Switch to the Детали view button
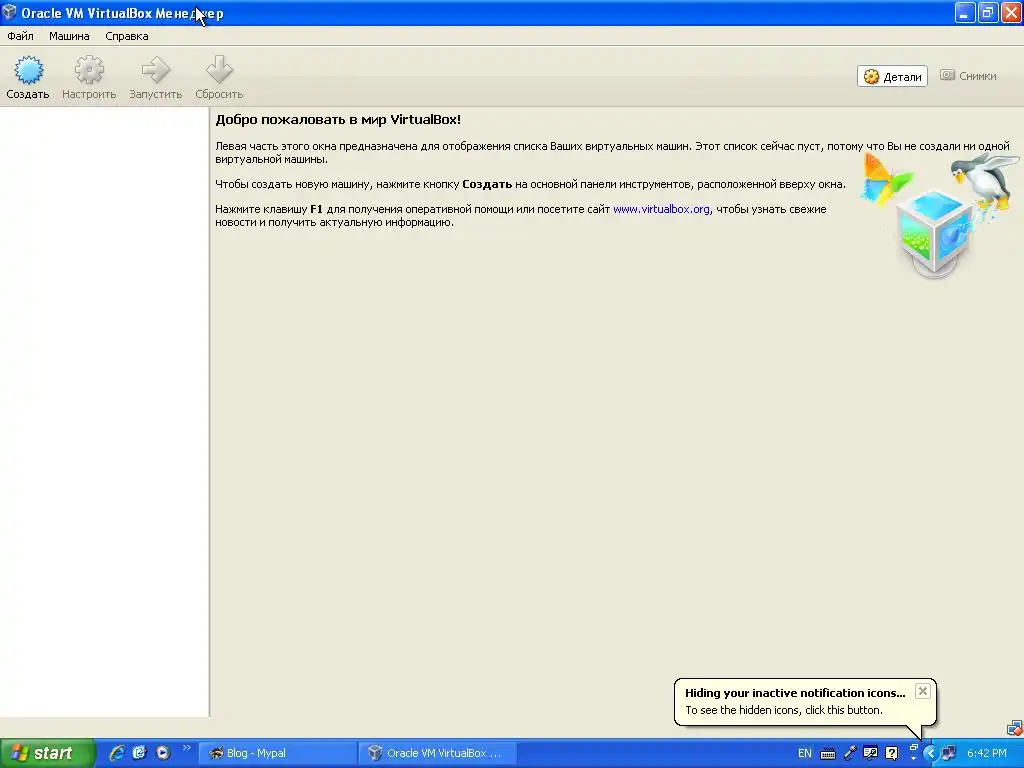Screen dimensions: 1024x768 tap(892, 76)
